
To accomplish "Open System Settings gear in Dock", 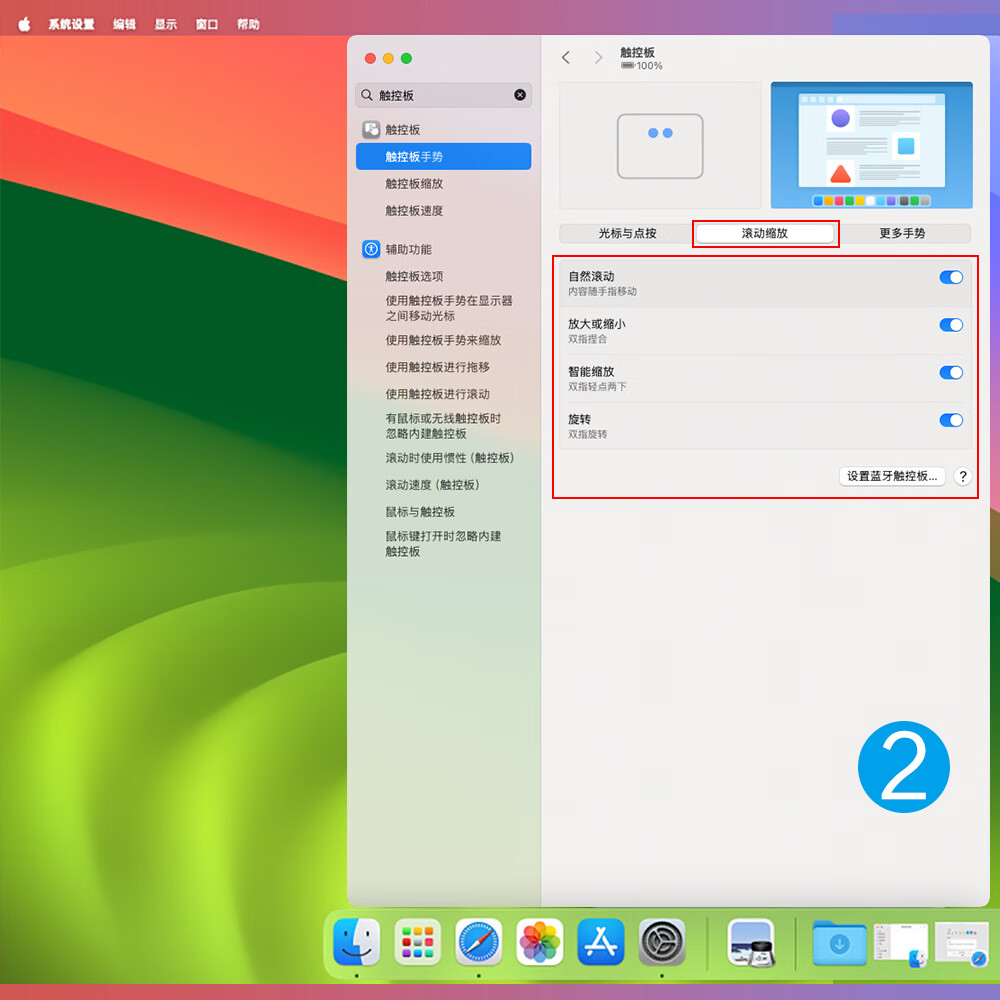I will pyautogui.click(x=662, y=941).
